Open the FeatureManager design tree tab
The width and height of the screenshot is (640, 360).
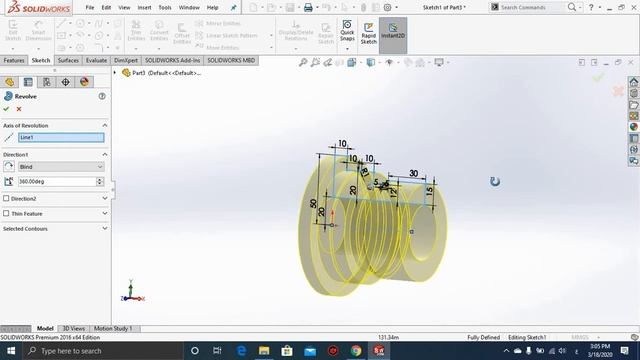pyautogui.click(x=9, y=82)
